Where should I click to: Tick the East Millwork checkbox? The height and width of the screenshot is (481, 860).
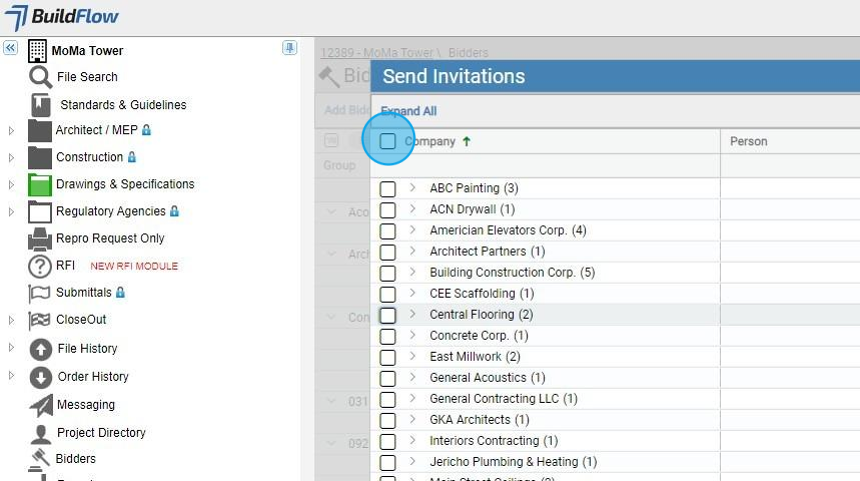[x=388, y=357]
